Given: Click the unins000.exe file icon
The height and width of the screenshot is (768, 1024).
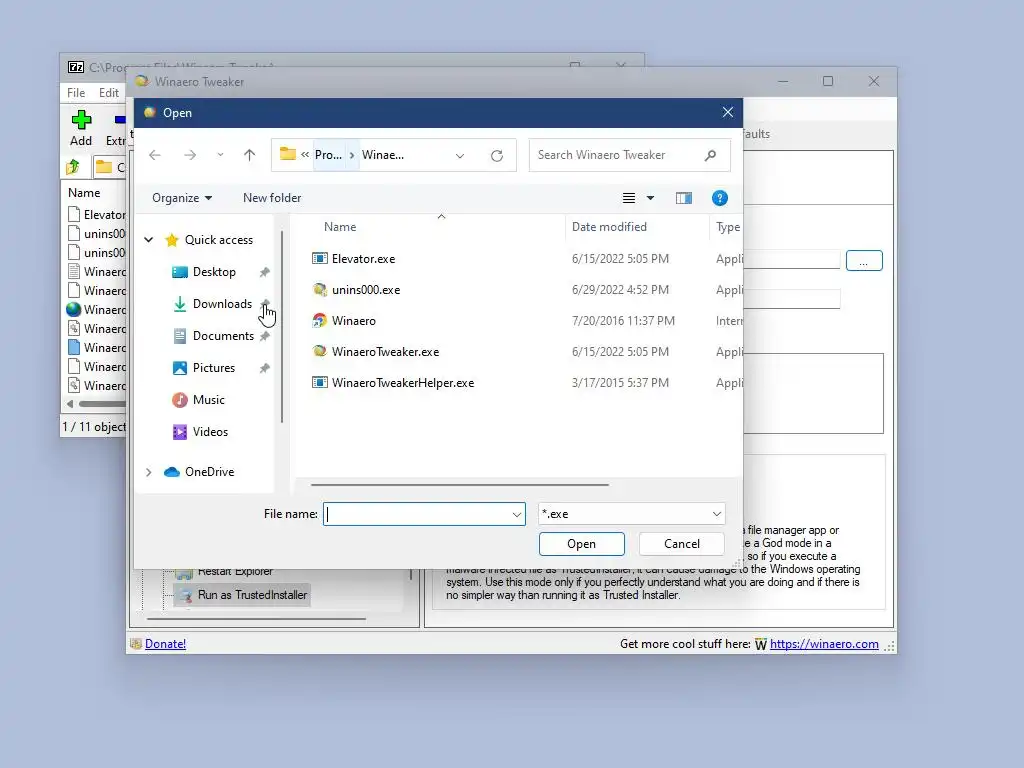Looking at the screenshot, I should 319,290.
